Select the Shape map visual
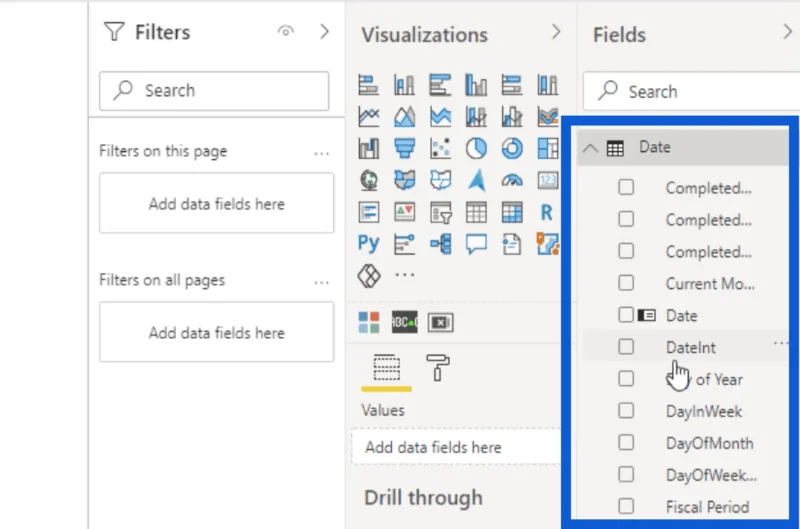Screen dimensions: 800x529 click(440, 180)
